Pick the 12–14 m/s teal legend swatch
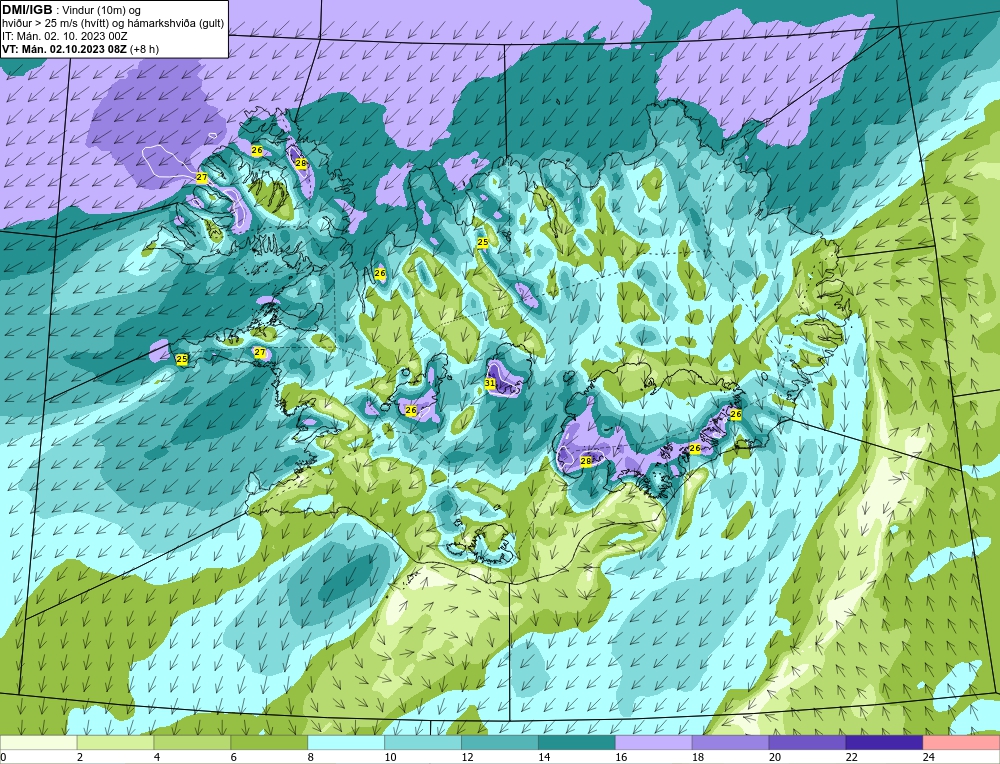Screen dimensions: 1000x764 pos(499,743)
